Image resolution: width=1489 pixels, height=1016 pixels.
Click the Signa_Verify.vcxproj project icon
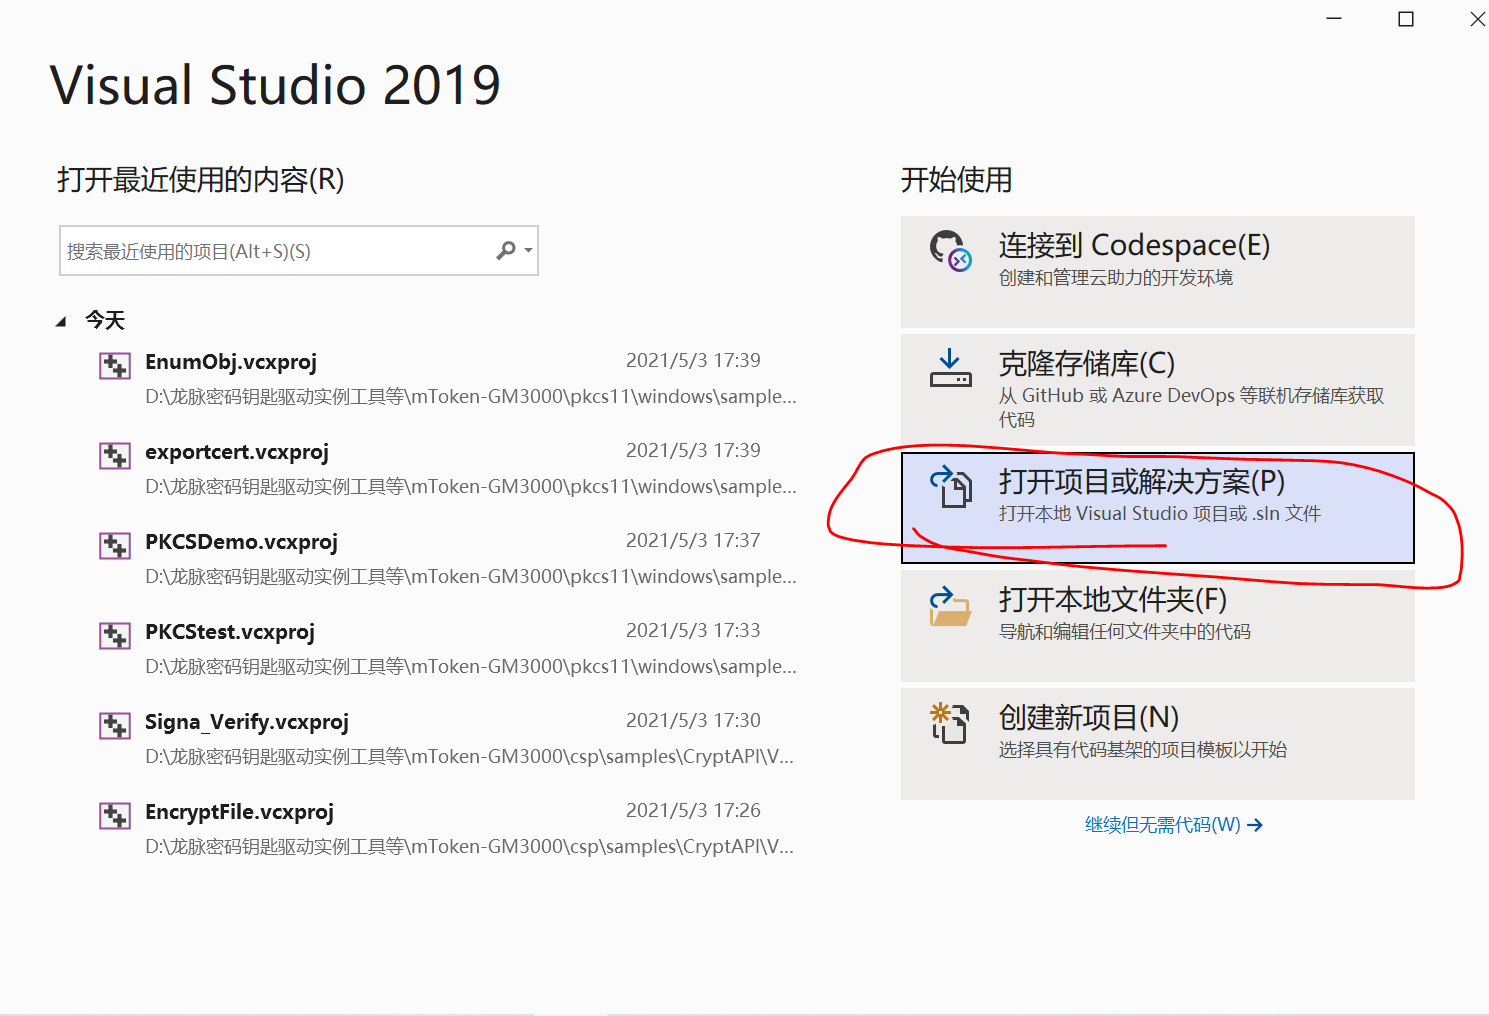(x=115, y=726)
